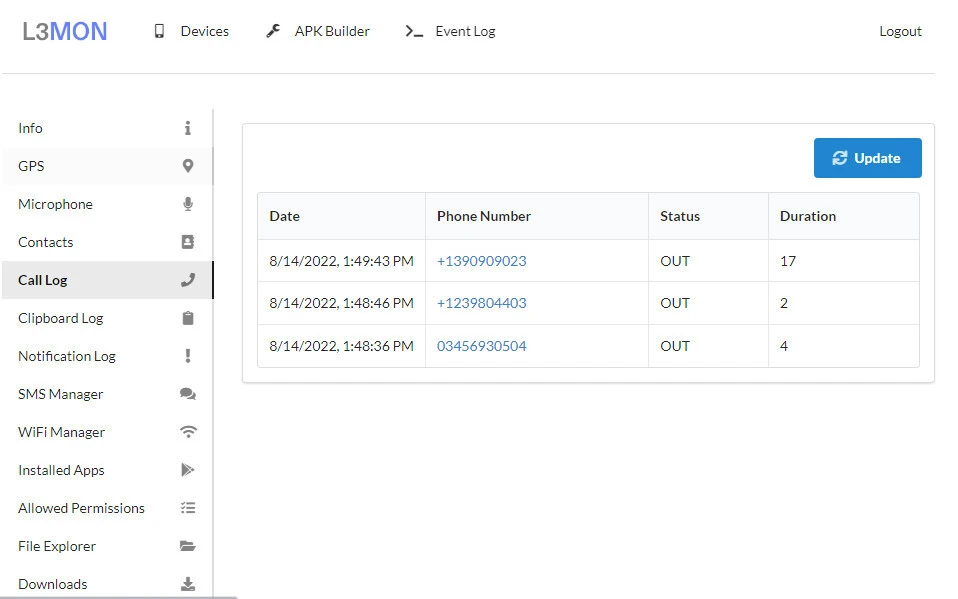The image size is (958, 599).
Task: Go to APK Builder in the top navigation
Action: coord(318,31)
